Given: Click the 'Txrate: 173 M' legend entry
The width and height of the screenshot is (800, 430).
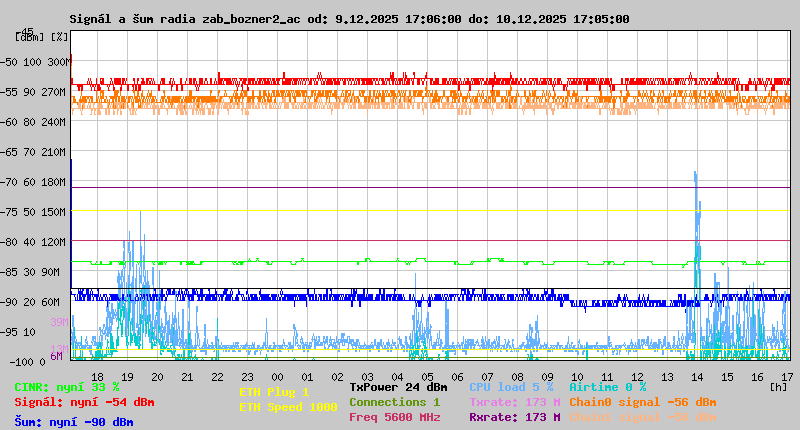Looking at the screenshot, I should (515, 402).
